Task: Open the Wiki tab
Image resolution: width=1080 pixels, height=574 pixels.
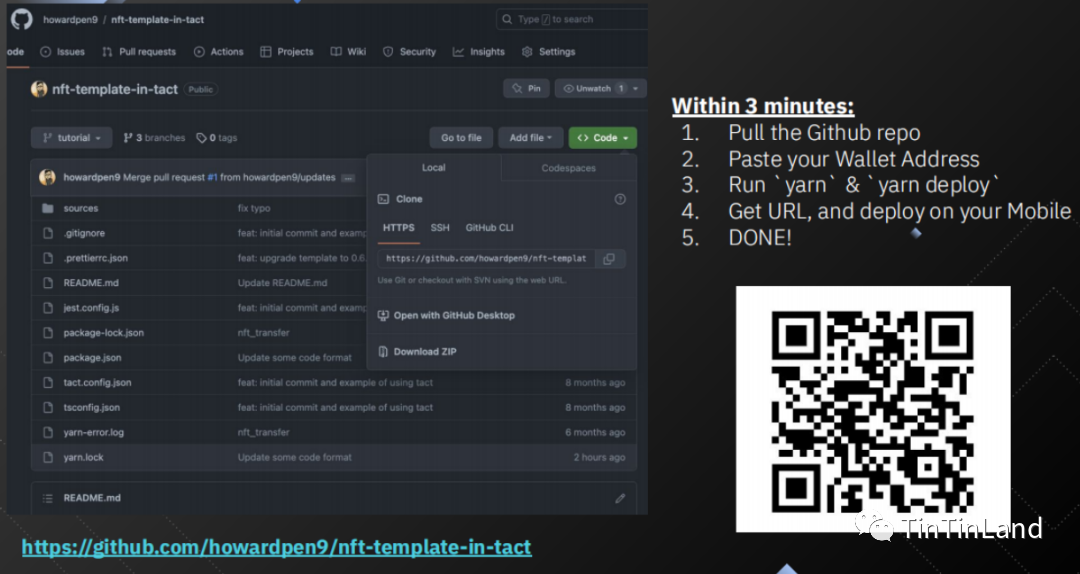Action: click(x=349, y=52)
